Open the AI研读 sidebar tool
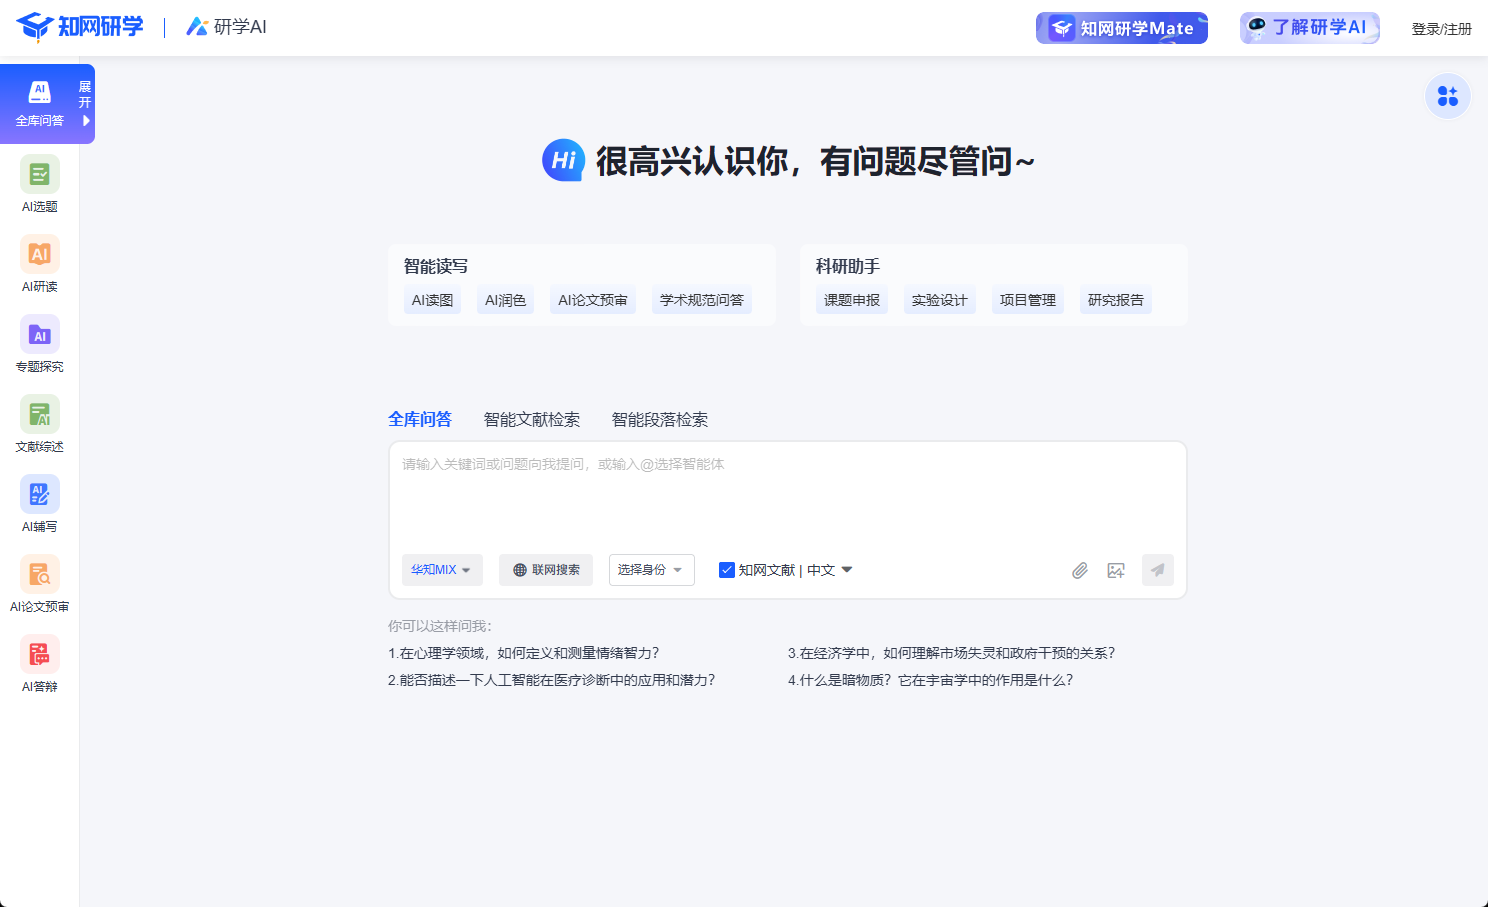The height and width of the screenshot is (907, 1488). pos(40,264)
